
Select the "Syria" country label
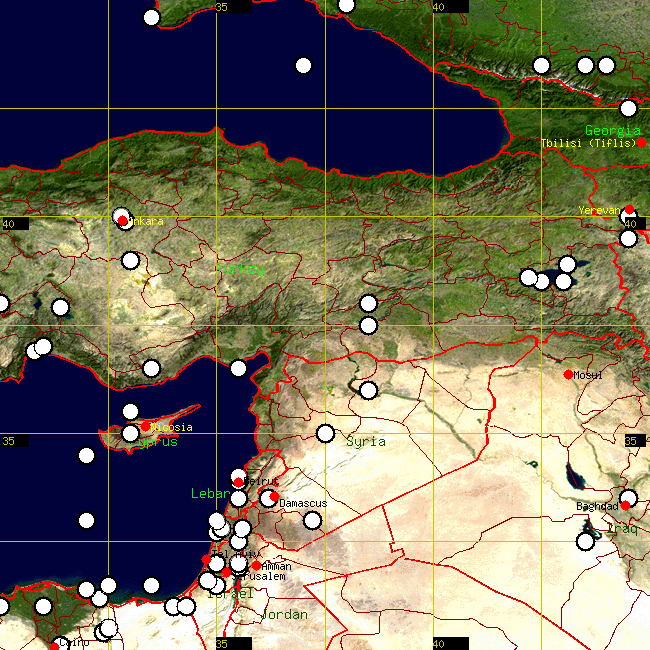366,442
